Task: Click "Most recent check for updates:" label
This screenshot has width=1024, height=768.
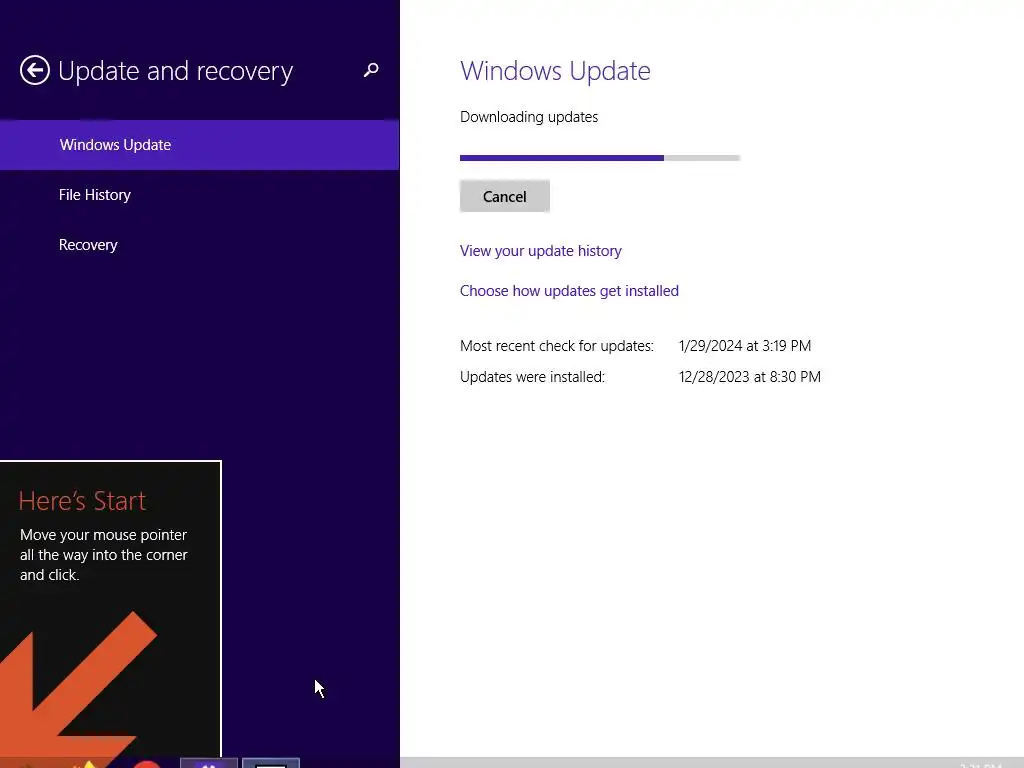Action: [556, 345]
